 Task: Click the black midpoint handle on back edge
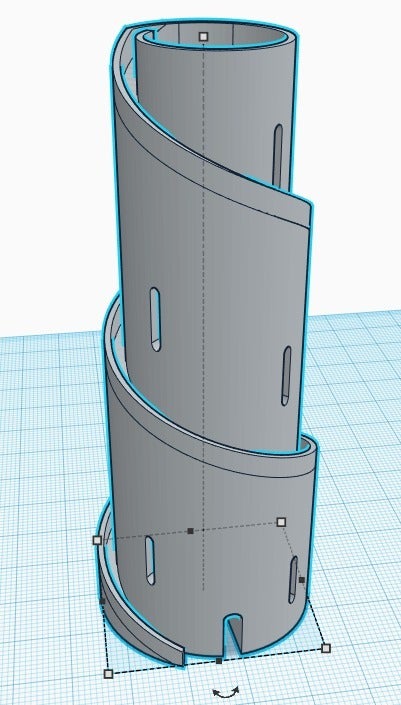click(x=190, y=531)
